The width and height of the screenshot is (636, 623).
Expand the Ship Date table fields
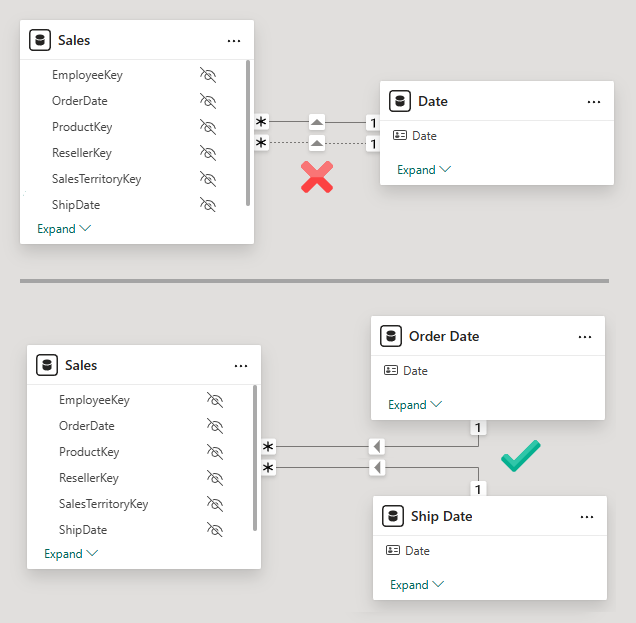pos(417,584)
